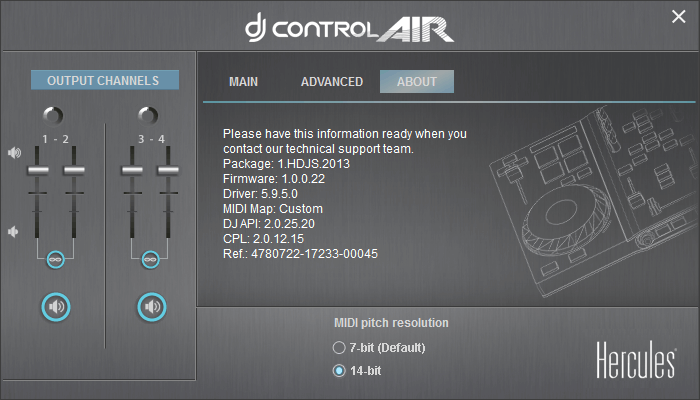This screenshot has height=400, width=700.
Task: Click channel 1 volume fader handle
Action: coord(38,170)
